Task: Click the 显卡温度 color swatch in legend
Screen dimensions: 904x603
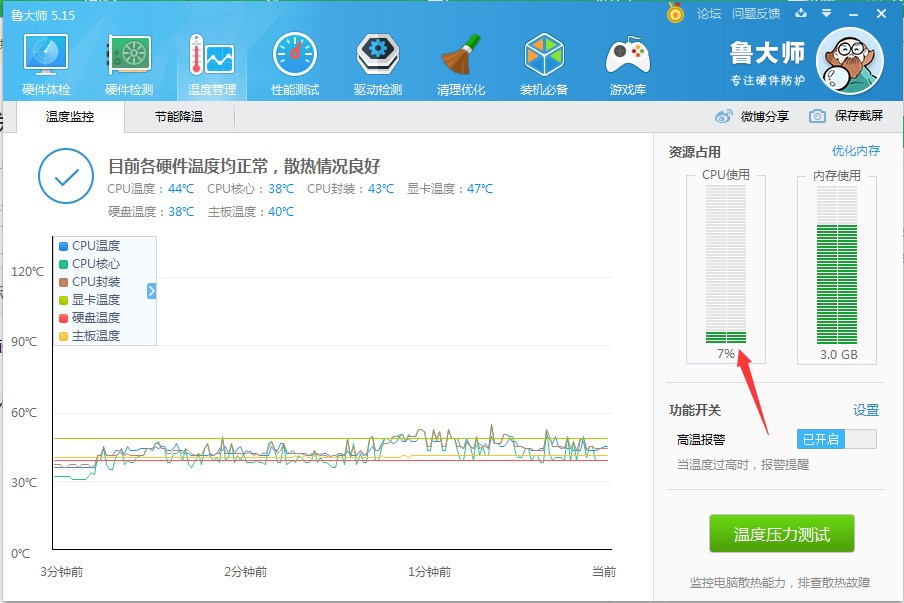Action: tap(63, 300)
